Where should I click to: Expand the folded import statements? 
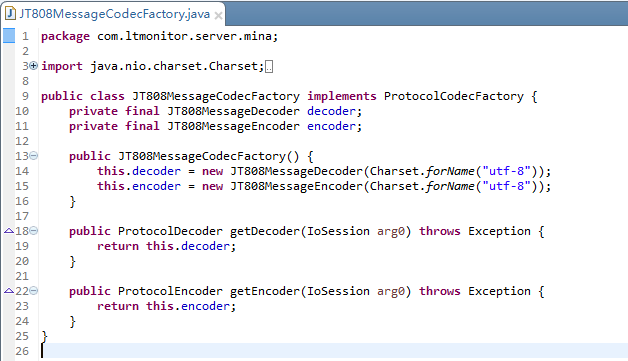[x=34, y=65]
